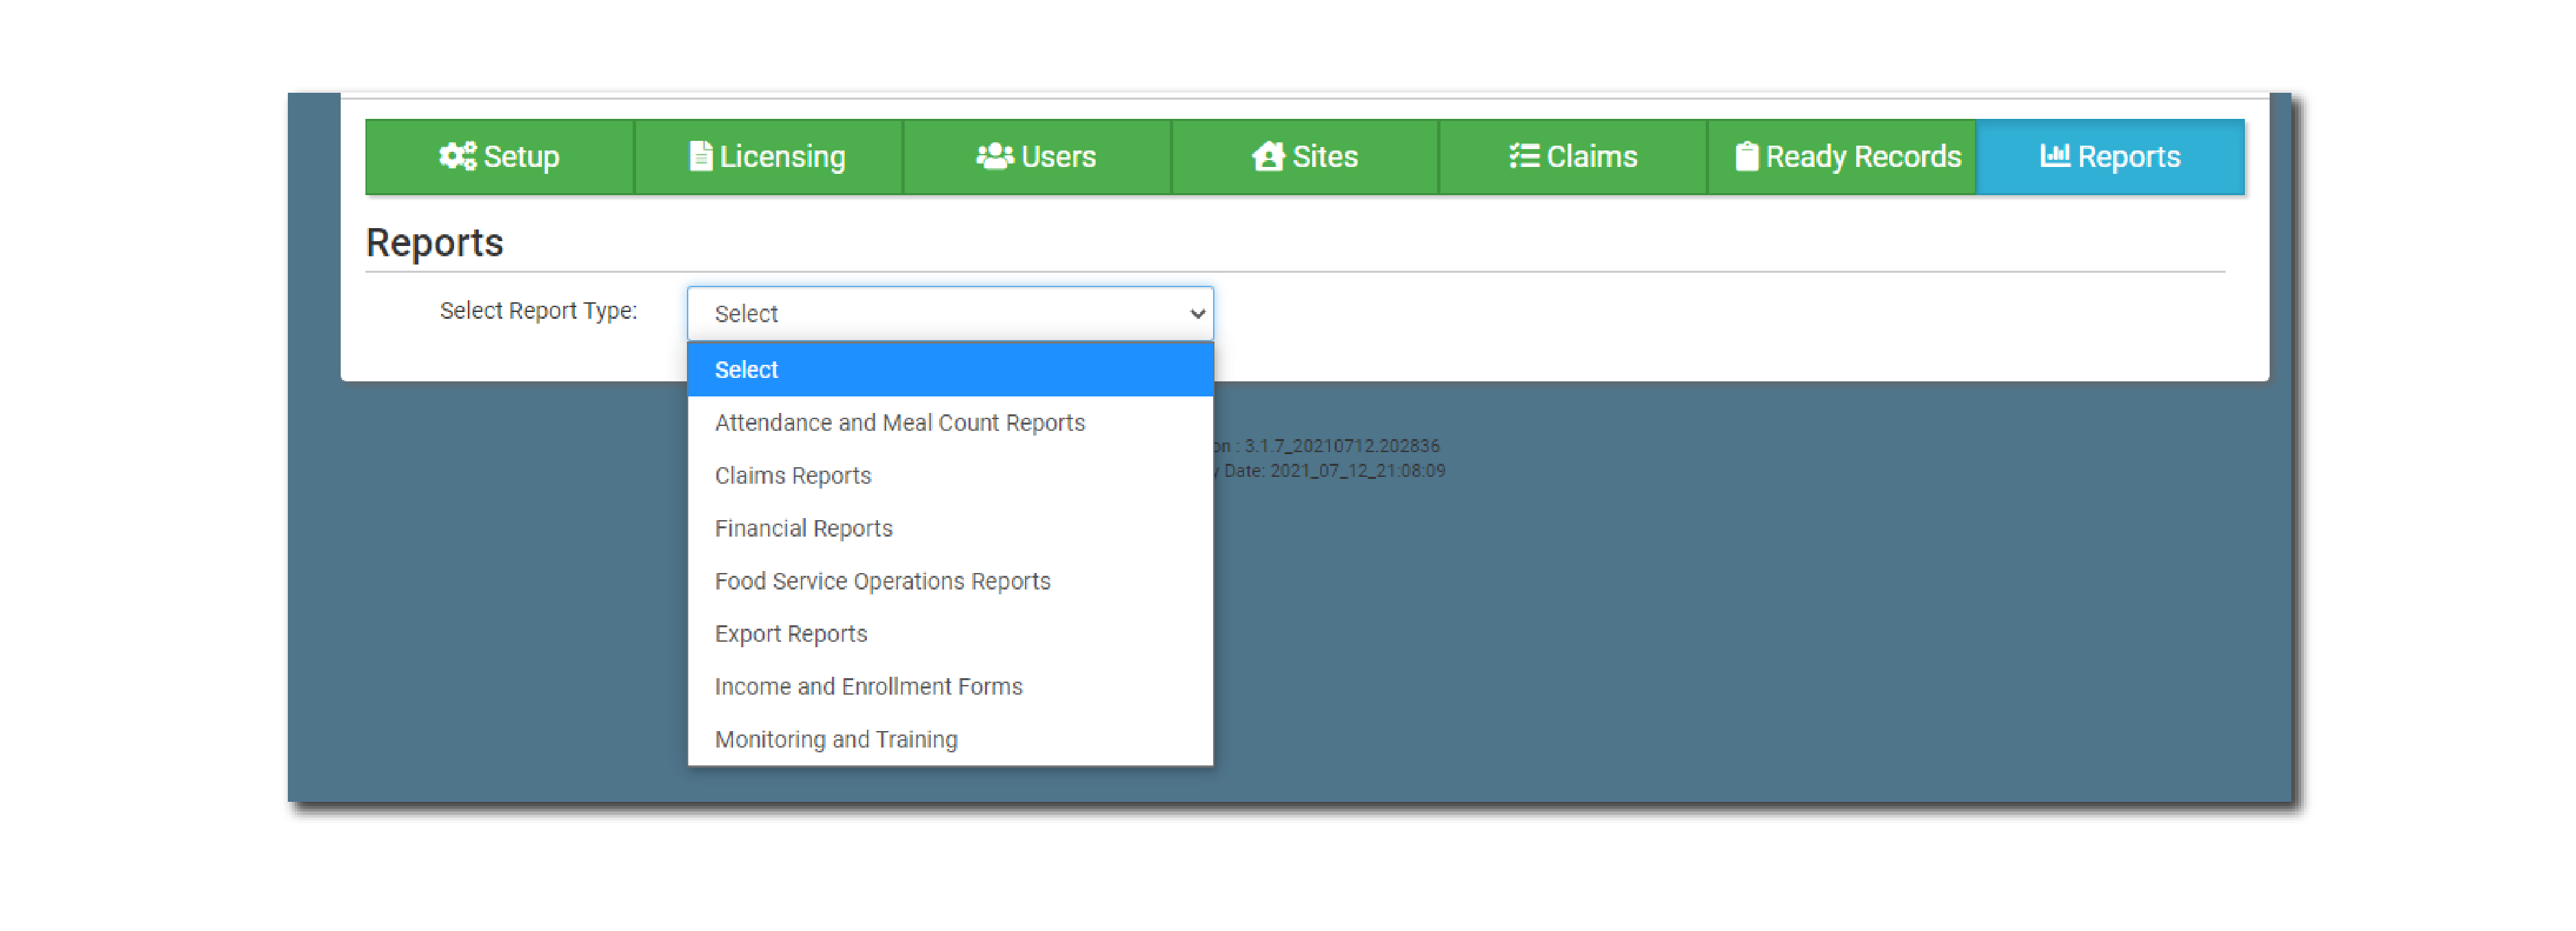Select the highlighted Select placeholder option
Viewport: 2576px width, 931px height.
[746, 370]
